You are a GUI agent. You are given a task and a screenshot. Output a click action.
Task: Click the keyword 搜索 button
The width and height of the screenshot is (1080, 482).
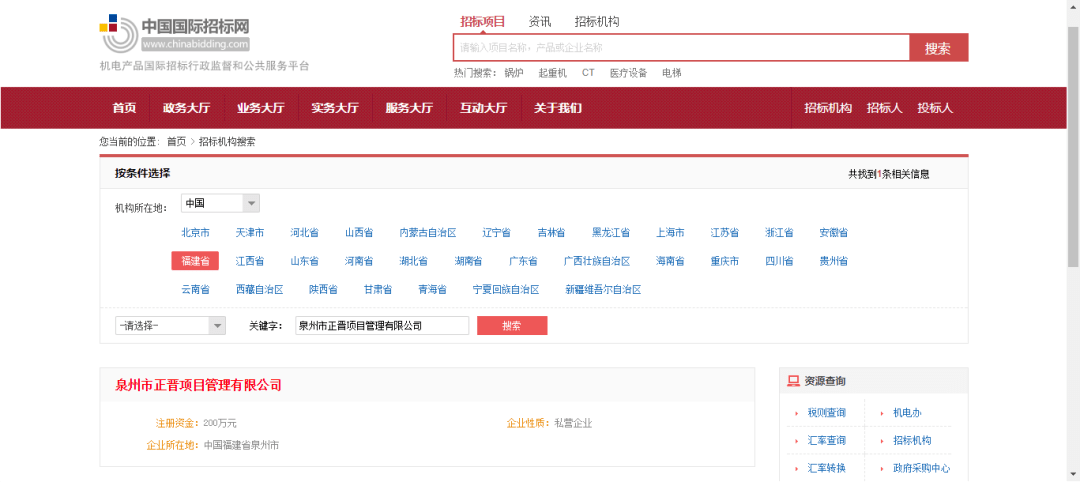point(512,326)
